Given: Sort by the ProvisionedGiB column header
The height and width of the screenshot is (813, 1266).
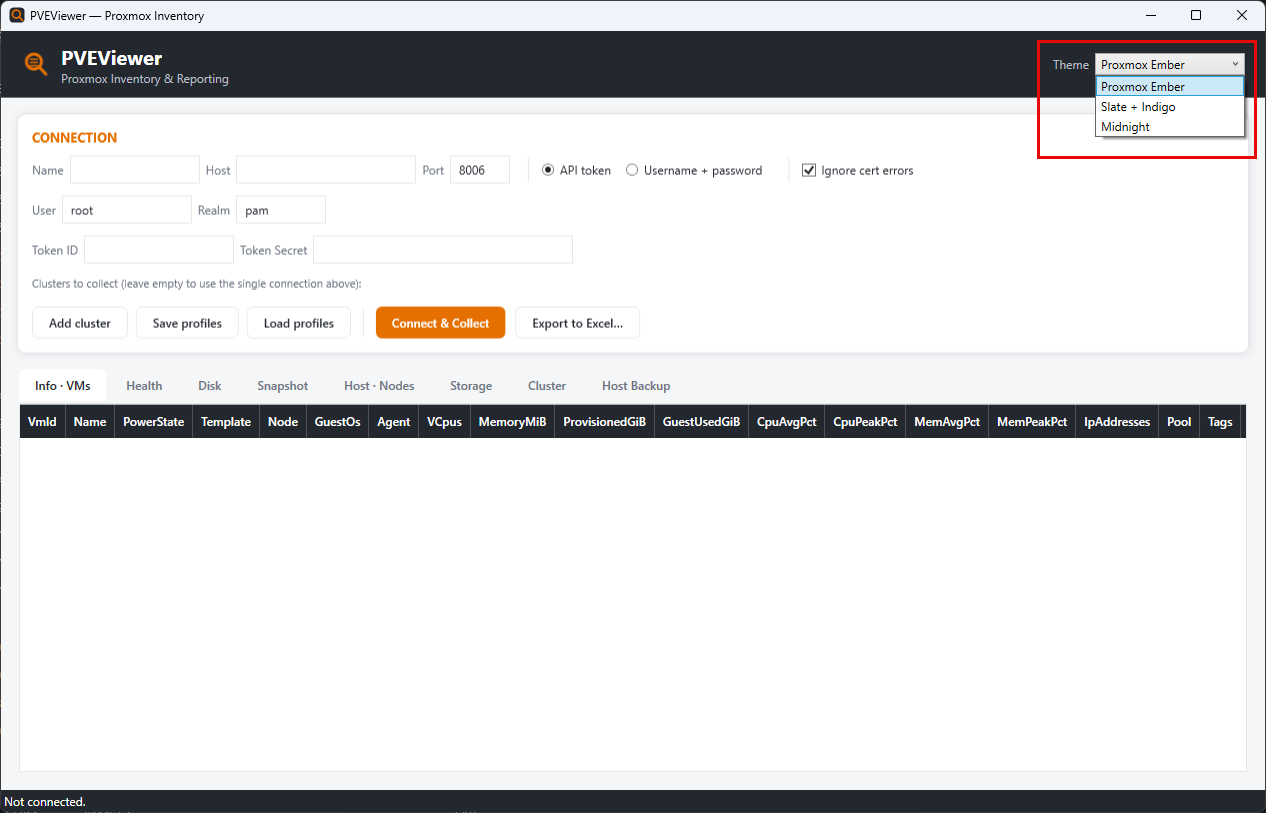Looking at the screenshot, I should pyautogui.click(x=605, y=422).
